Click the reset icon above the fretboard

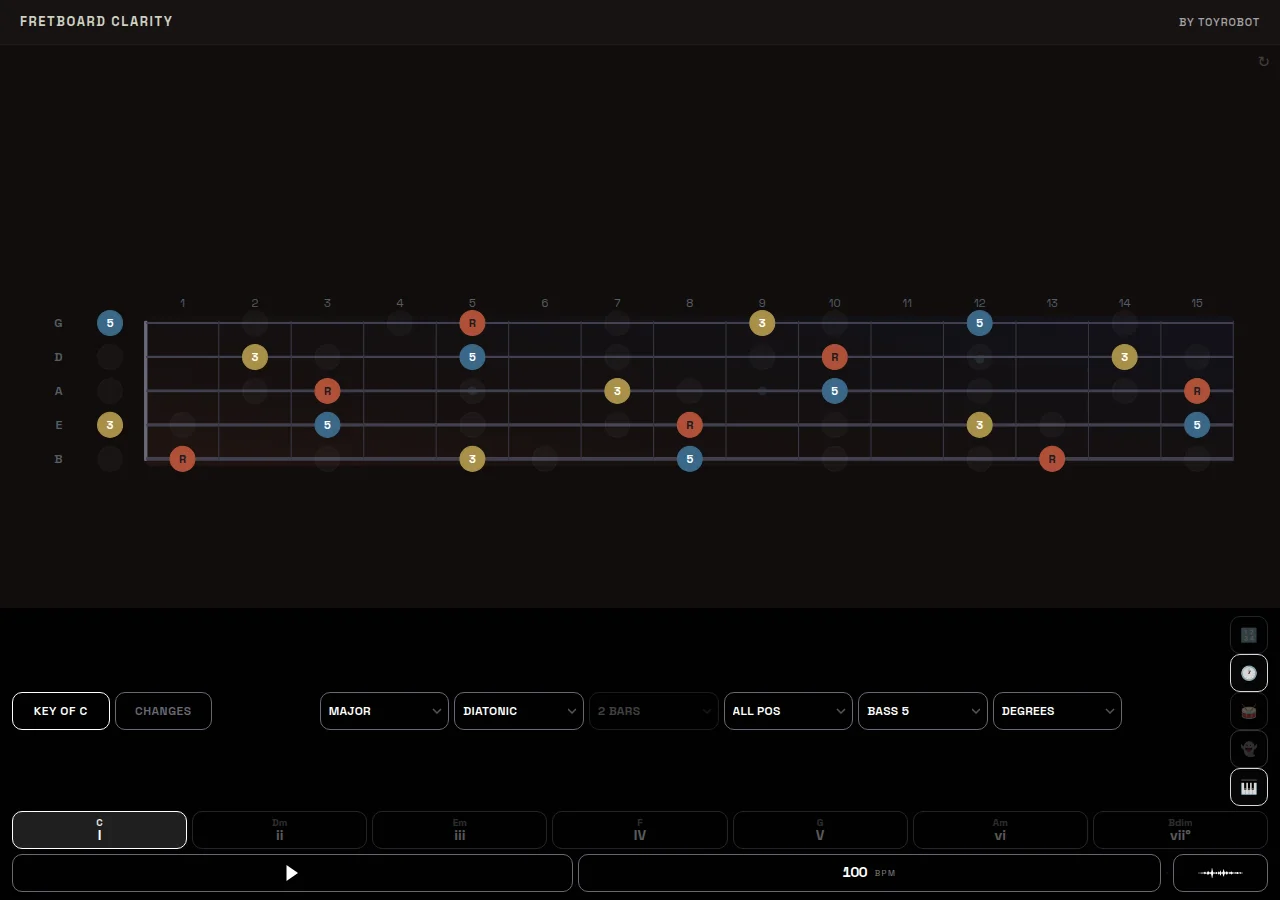pos(1263,61)
